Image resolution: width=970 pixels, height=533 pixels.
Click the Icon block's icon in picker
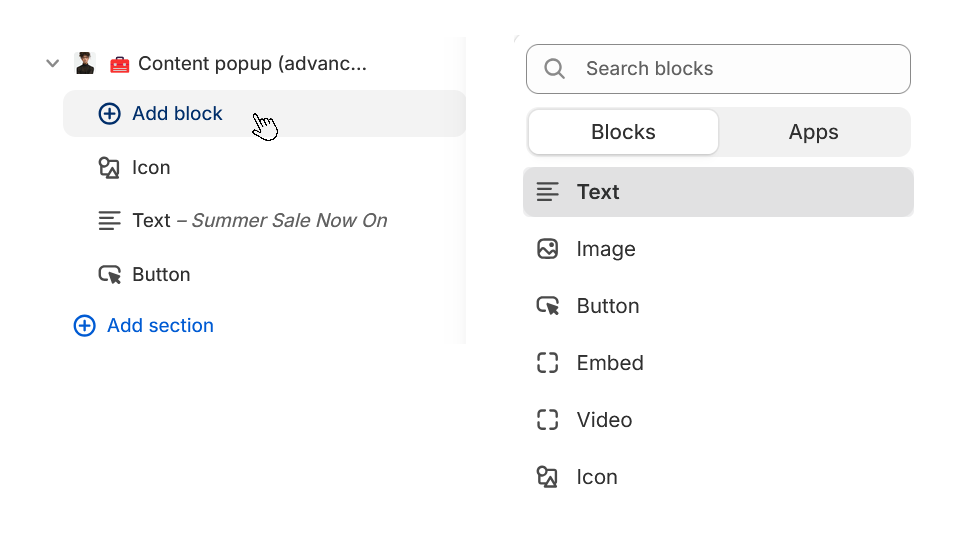[547, 477]
